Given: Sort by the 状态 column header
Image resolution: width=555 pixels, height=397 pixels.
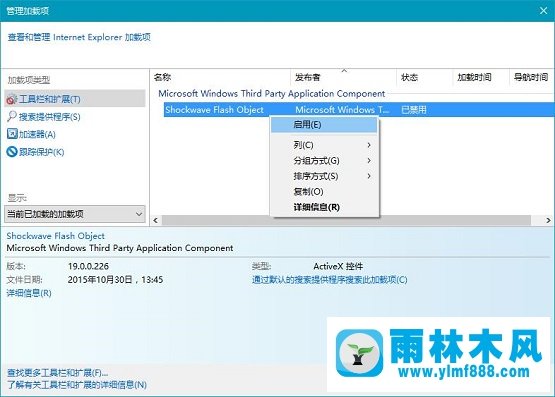Looking at the screenshot, I should 424,77.
